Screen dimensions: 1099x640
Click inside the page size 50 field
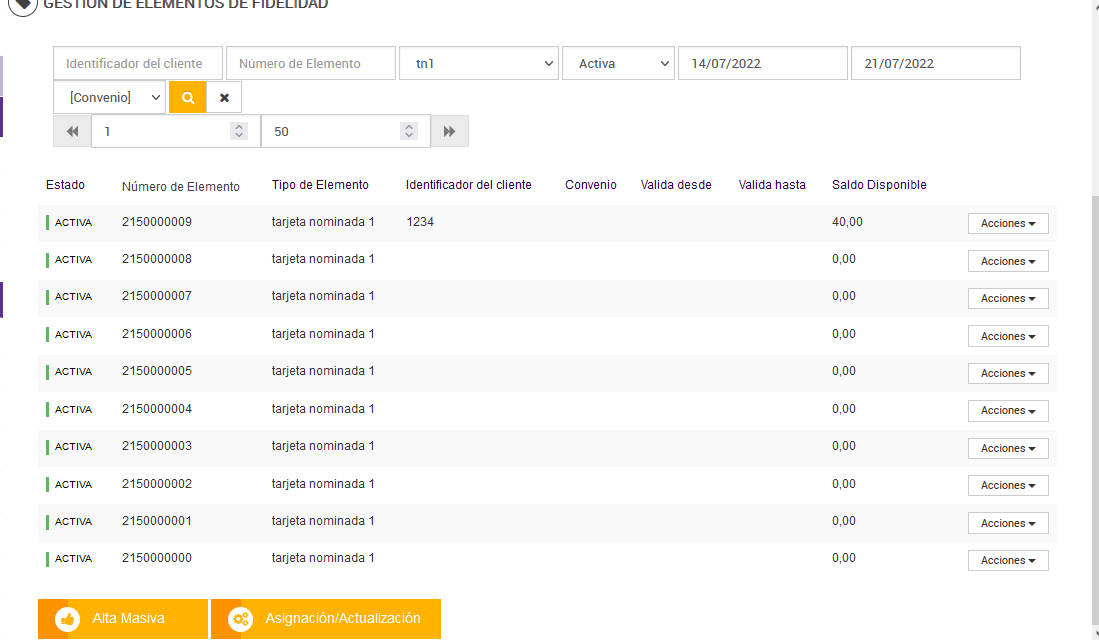point(346,131)
